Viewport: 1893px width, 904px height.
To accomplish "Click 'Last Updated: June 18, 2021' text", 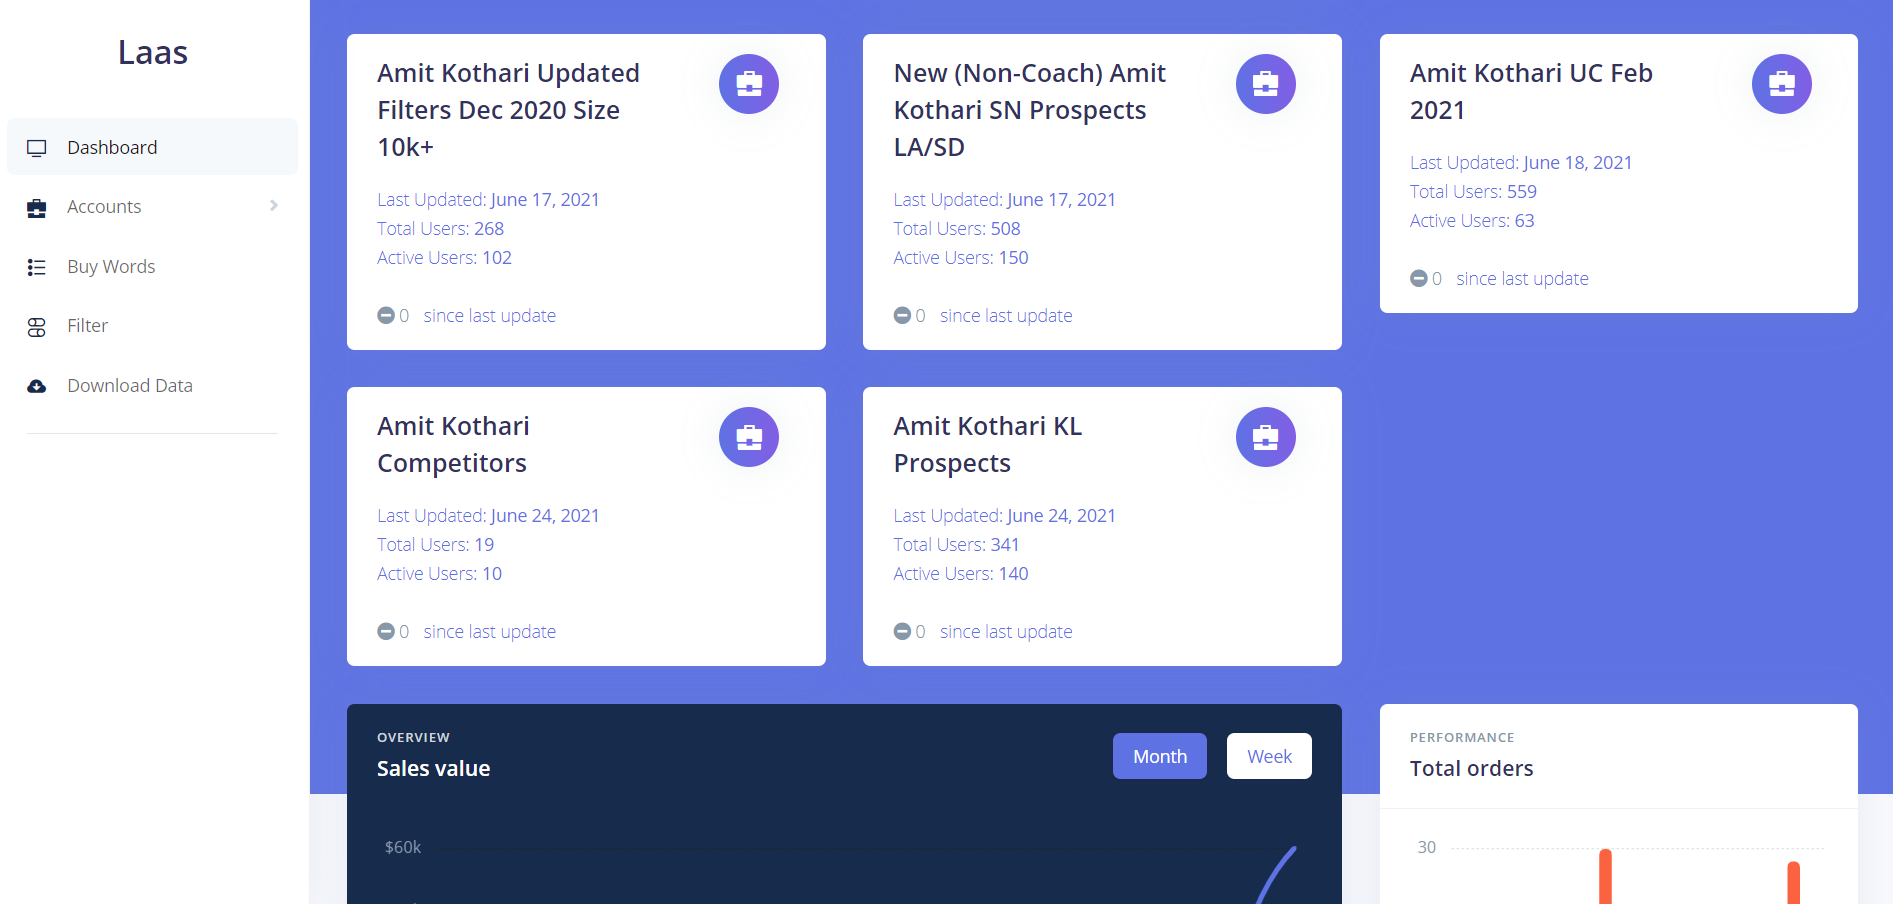I will pos(1521,163).
